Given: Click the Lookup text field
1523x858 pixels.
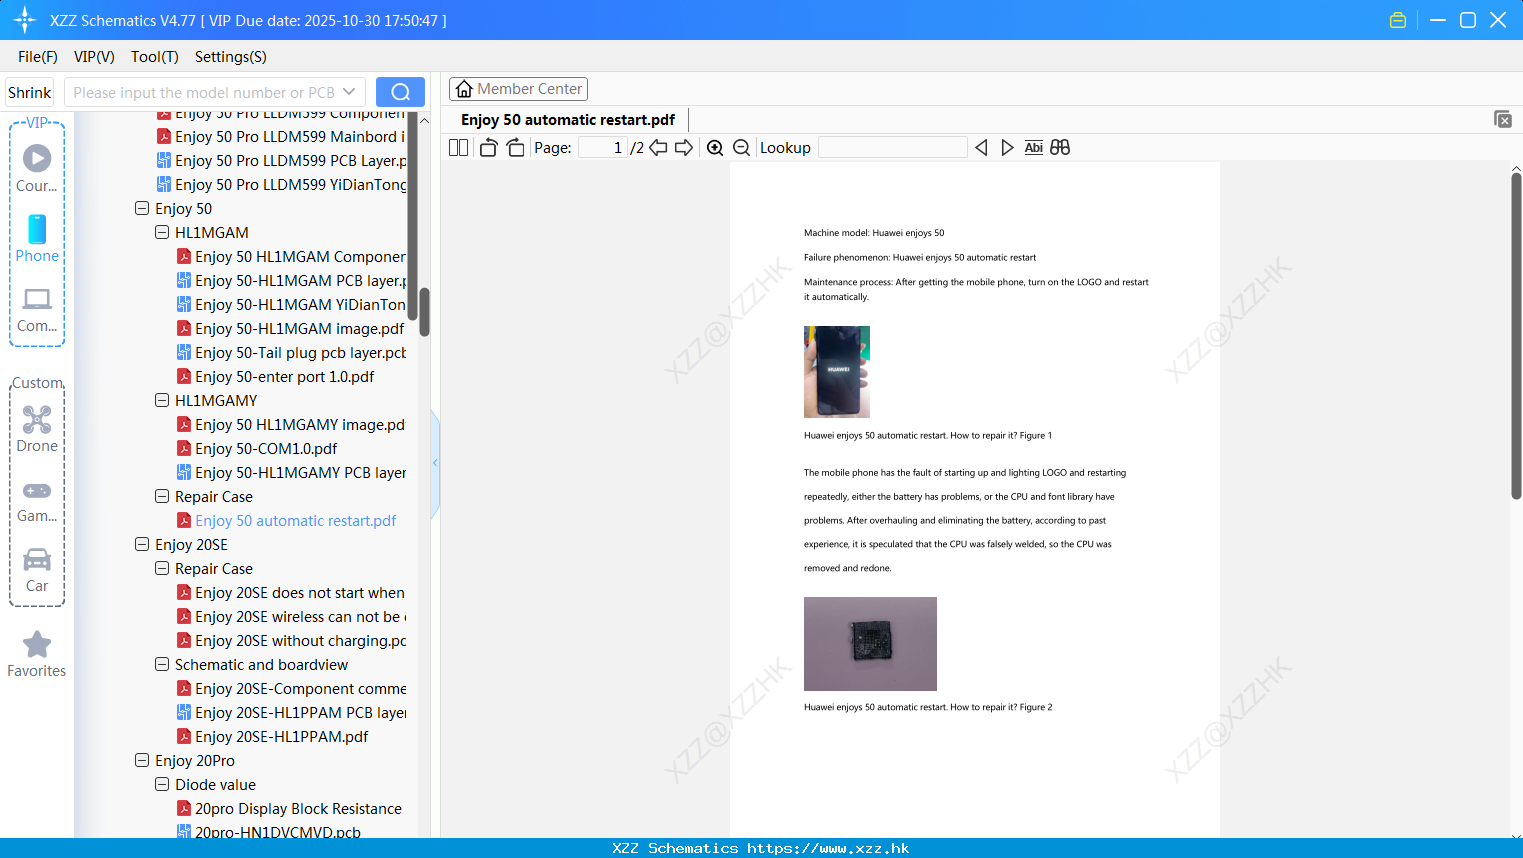Looking at the screenshot, I should 892,147.
